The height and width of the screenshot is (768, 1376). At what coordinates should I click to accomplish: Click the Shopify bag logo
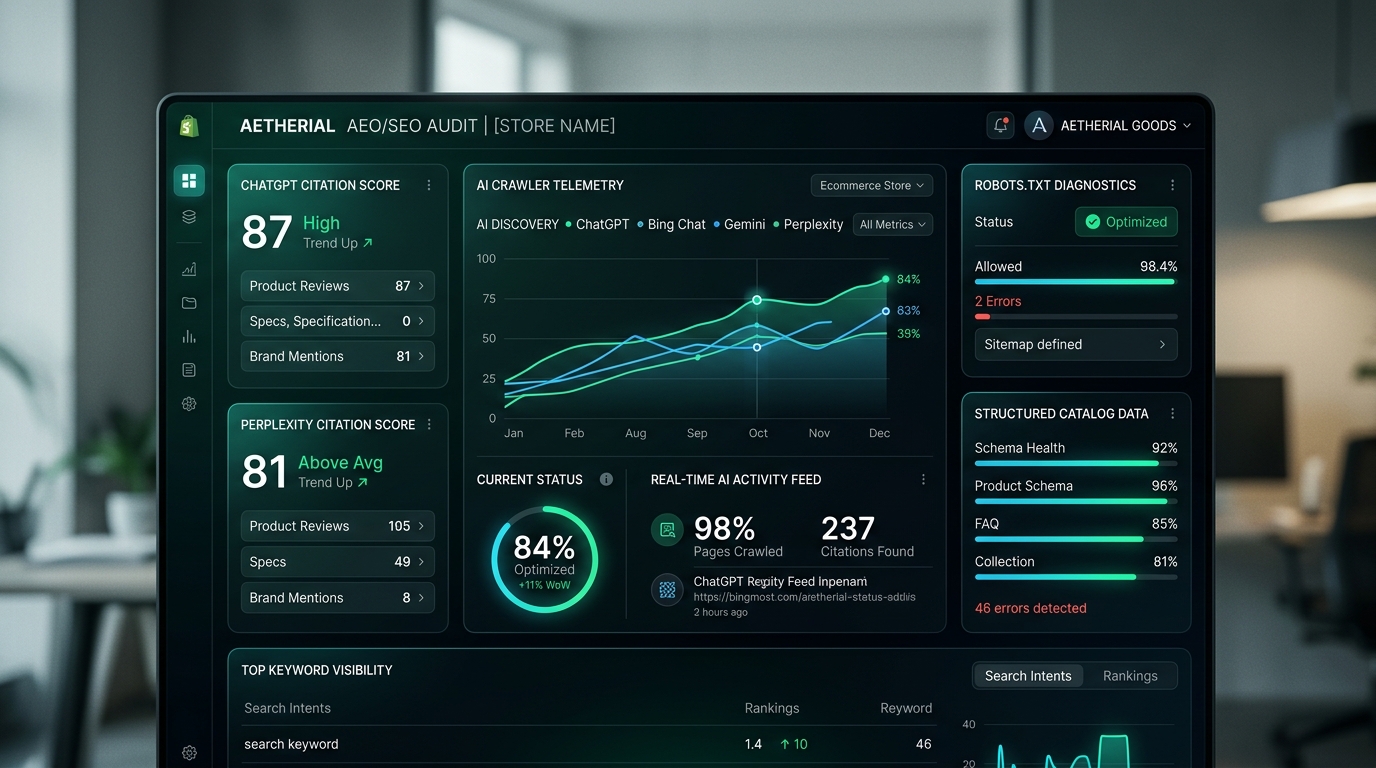189,126
